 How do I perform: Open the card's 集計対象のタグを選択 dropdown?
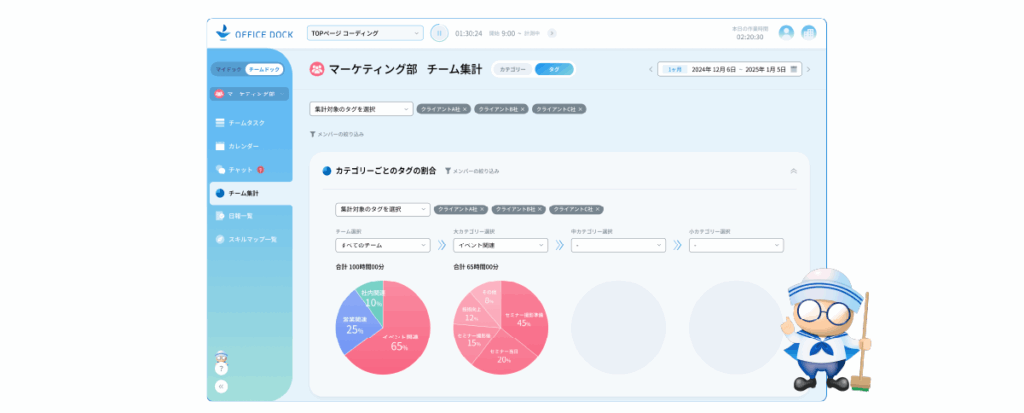point(383,209)
